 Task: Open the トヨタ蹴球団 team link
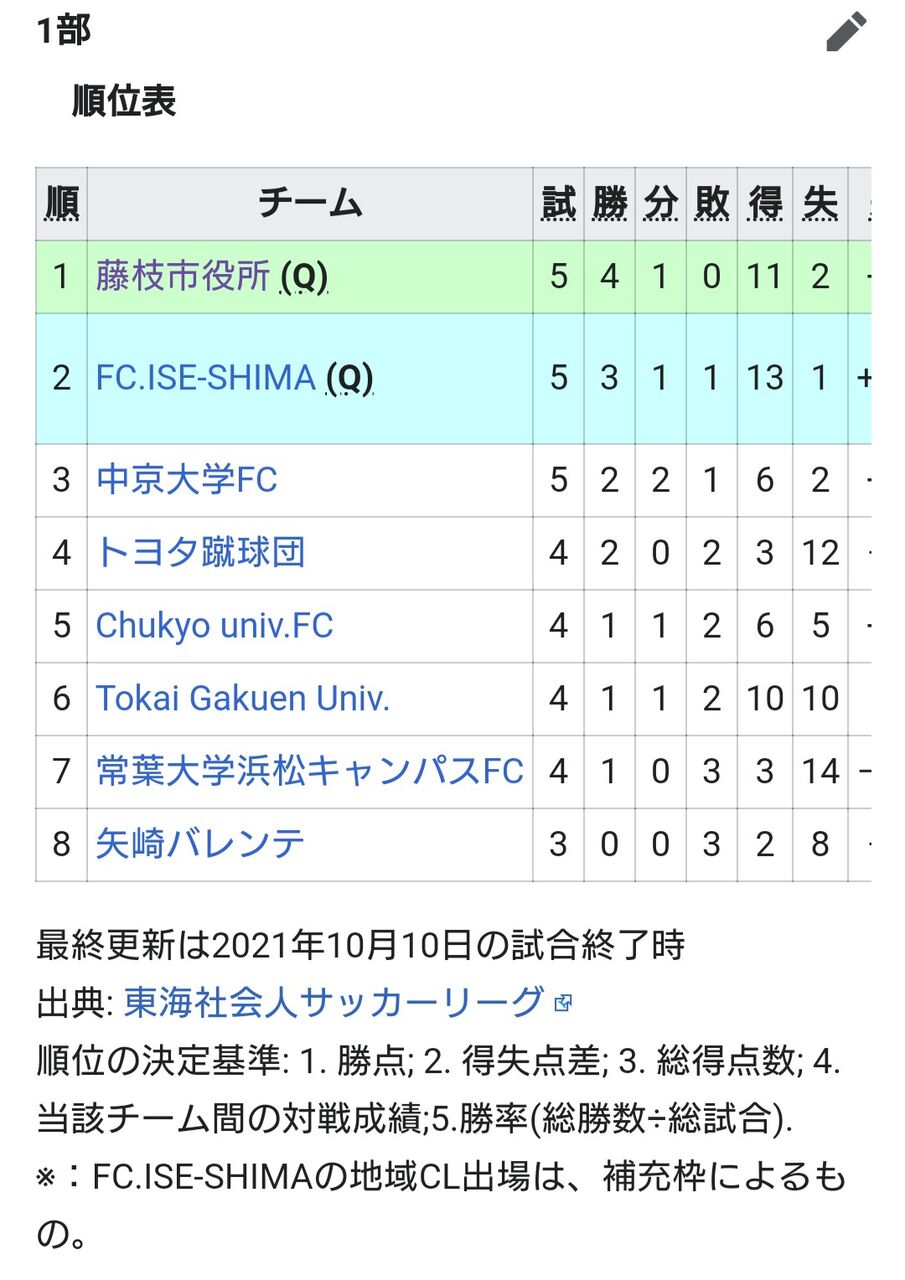coord(200,553)
